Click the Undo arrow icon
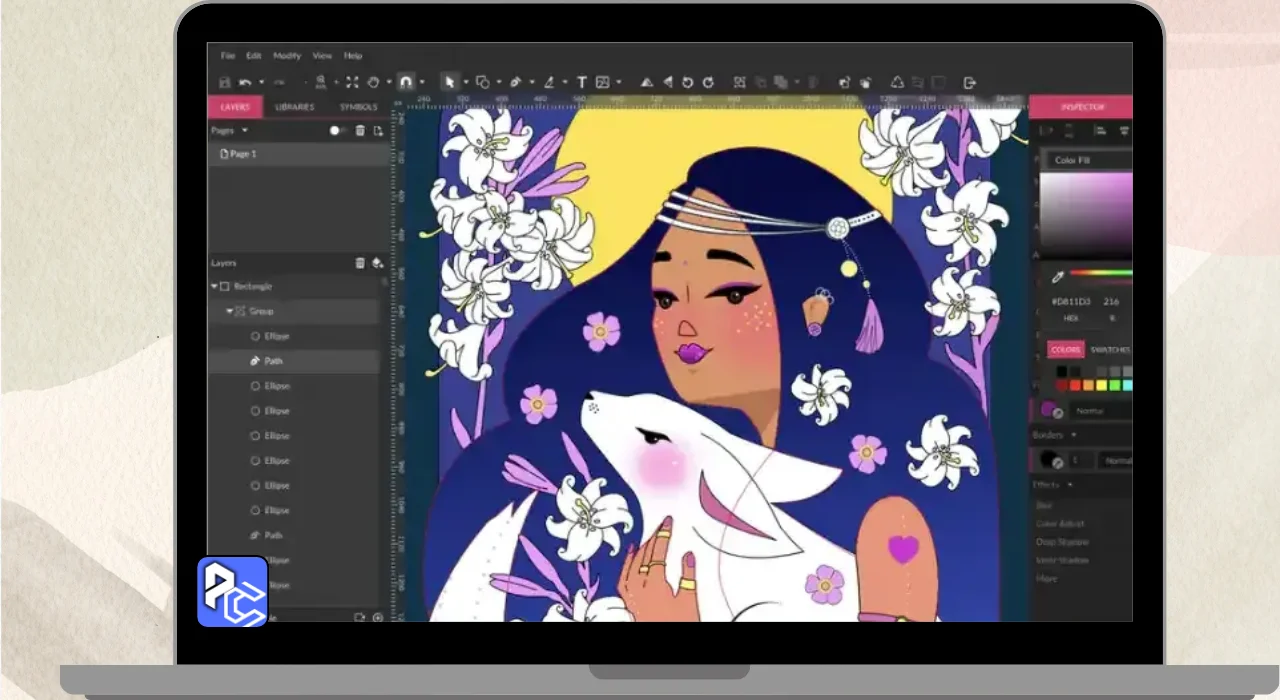 click(x=246, y=82)
